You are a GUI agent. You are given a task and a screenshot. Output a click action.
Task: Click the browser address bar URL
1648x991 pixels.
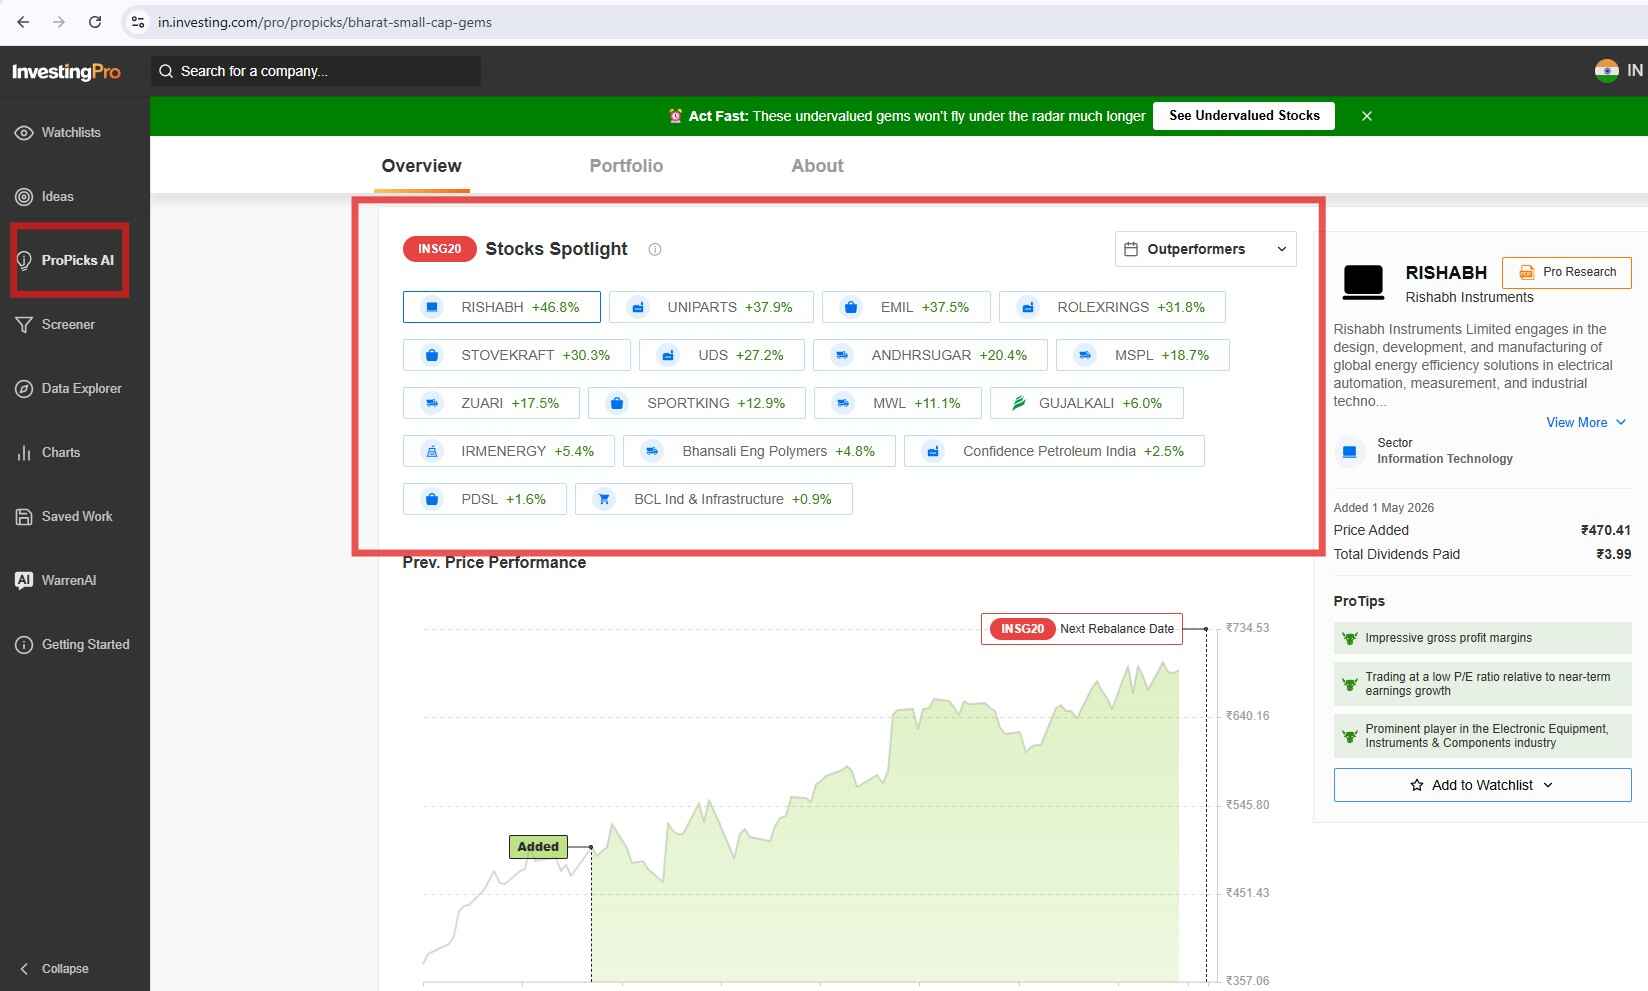point(325,22)
